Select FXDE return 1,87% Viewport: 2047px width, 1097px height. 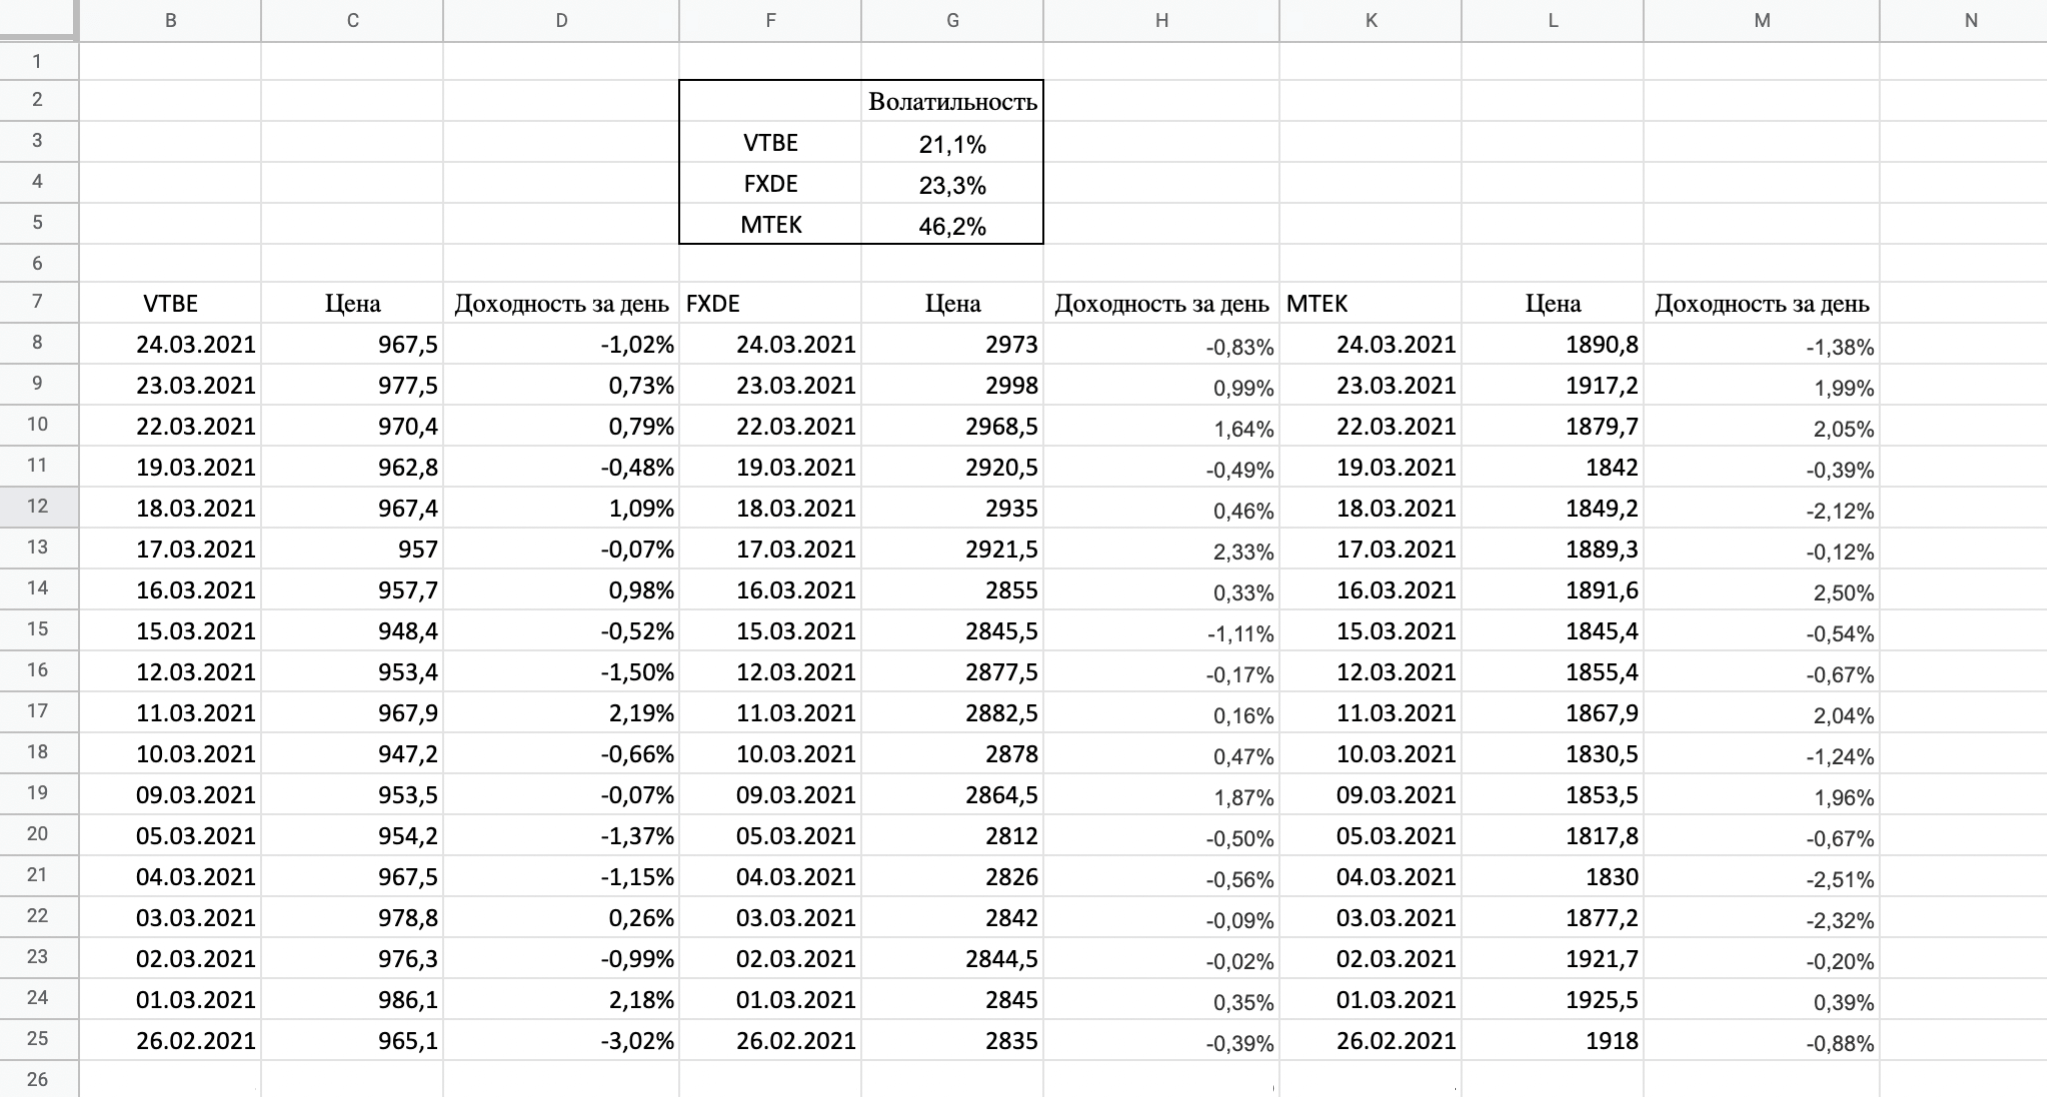[1161, 795]
